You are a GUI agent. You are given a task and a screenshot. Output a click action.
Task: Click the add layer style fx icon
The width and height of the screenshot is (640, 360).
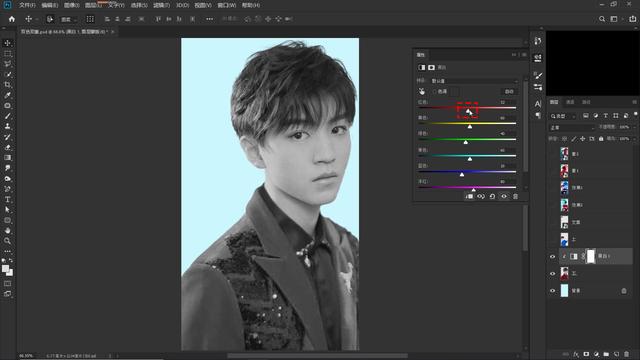point(576,354)
